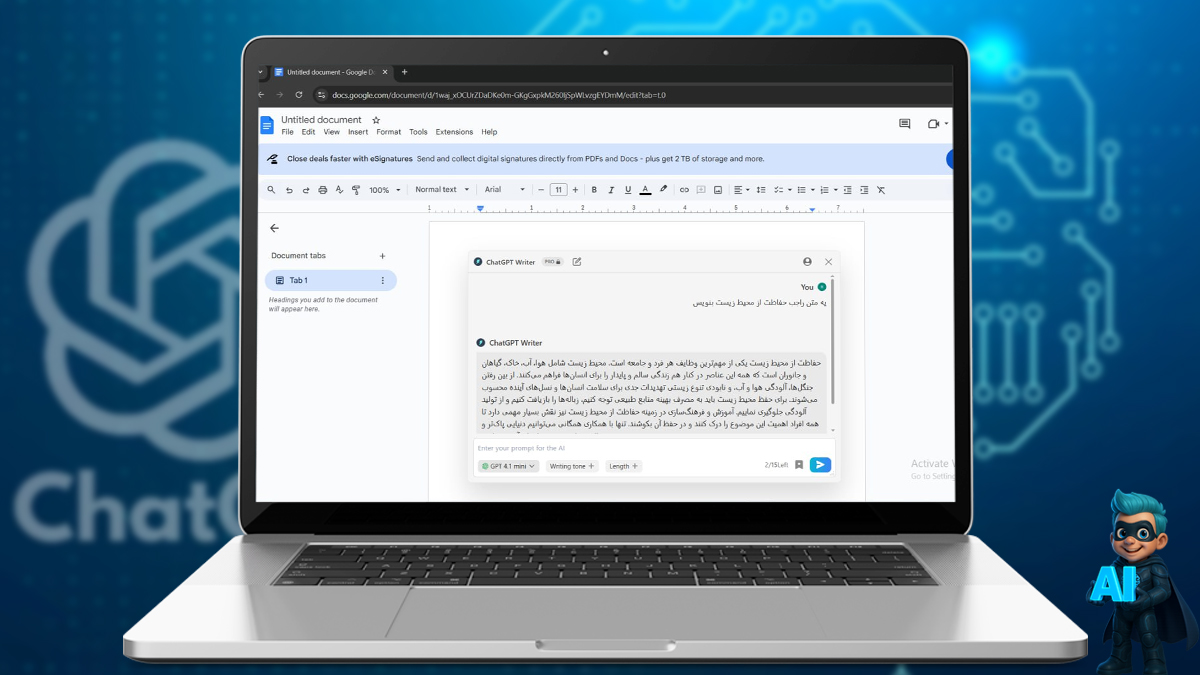Start a call with the camera icon
The width and height of the screenshot is (1200, 675).
(x=936, y=124)
